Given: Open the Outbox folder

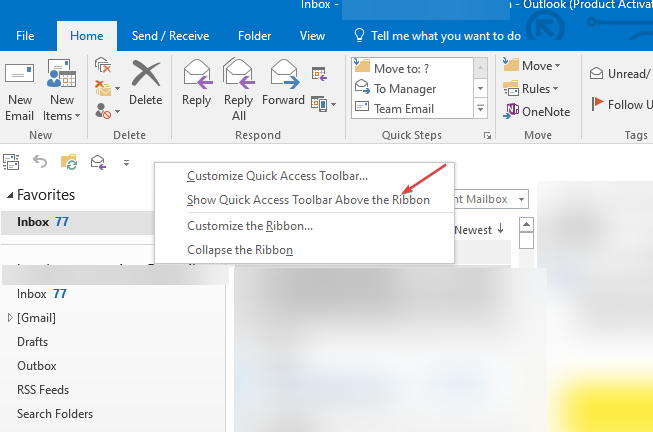Looking at the screenshot, I should click(x=37, y=366).
